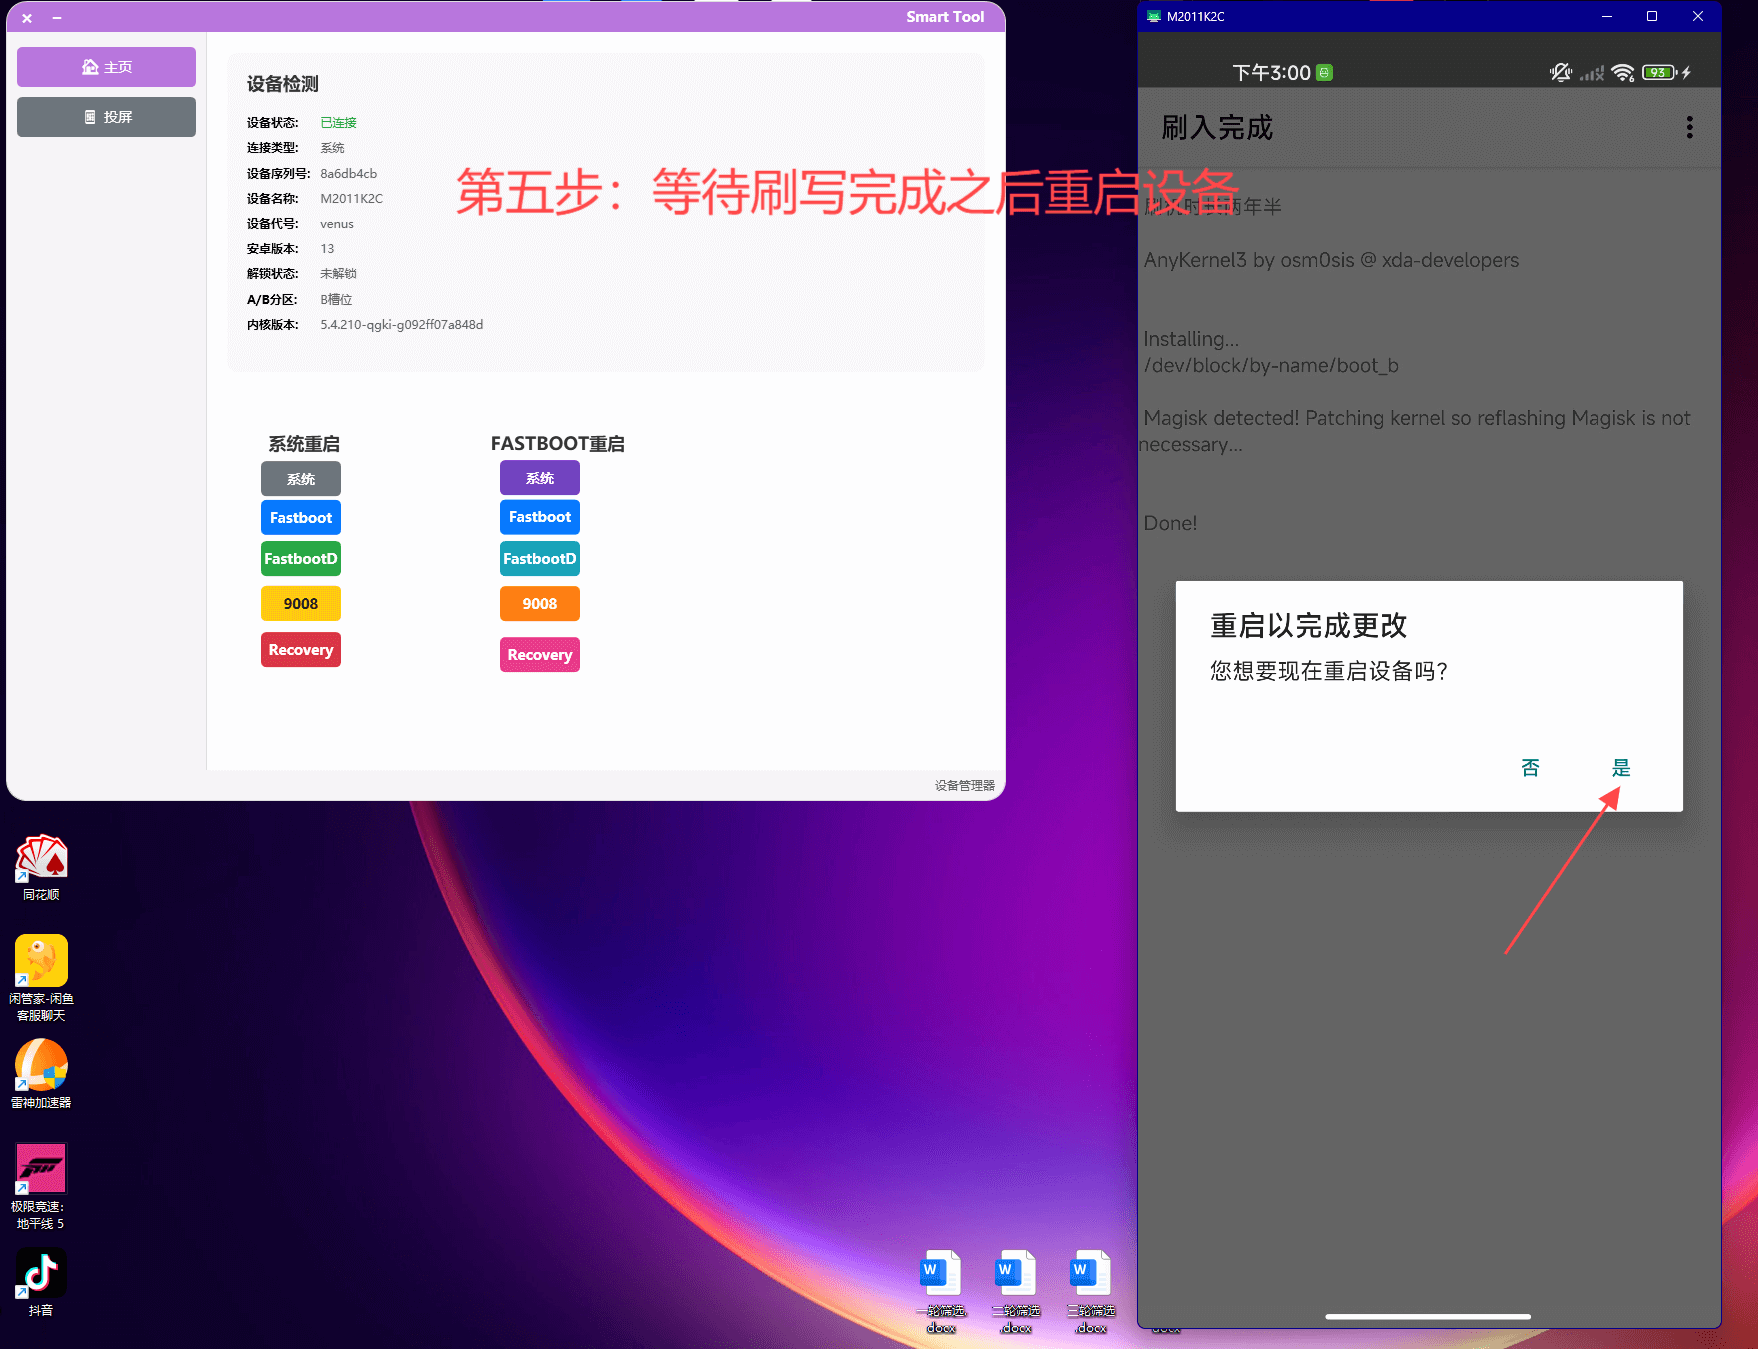Click AnyKernel3 by osm0sis log line
1758x1349 pixels.
click(1331, 260)
